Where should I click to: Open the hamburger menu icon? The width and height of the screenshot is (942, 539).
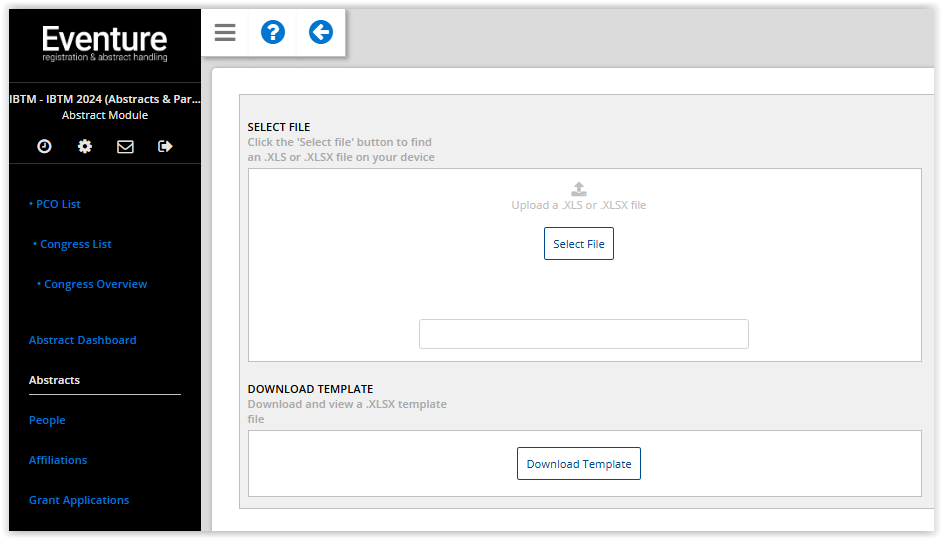tap(225, 32)
